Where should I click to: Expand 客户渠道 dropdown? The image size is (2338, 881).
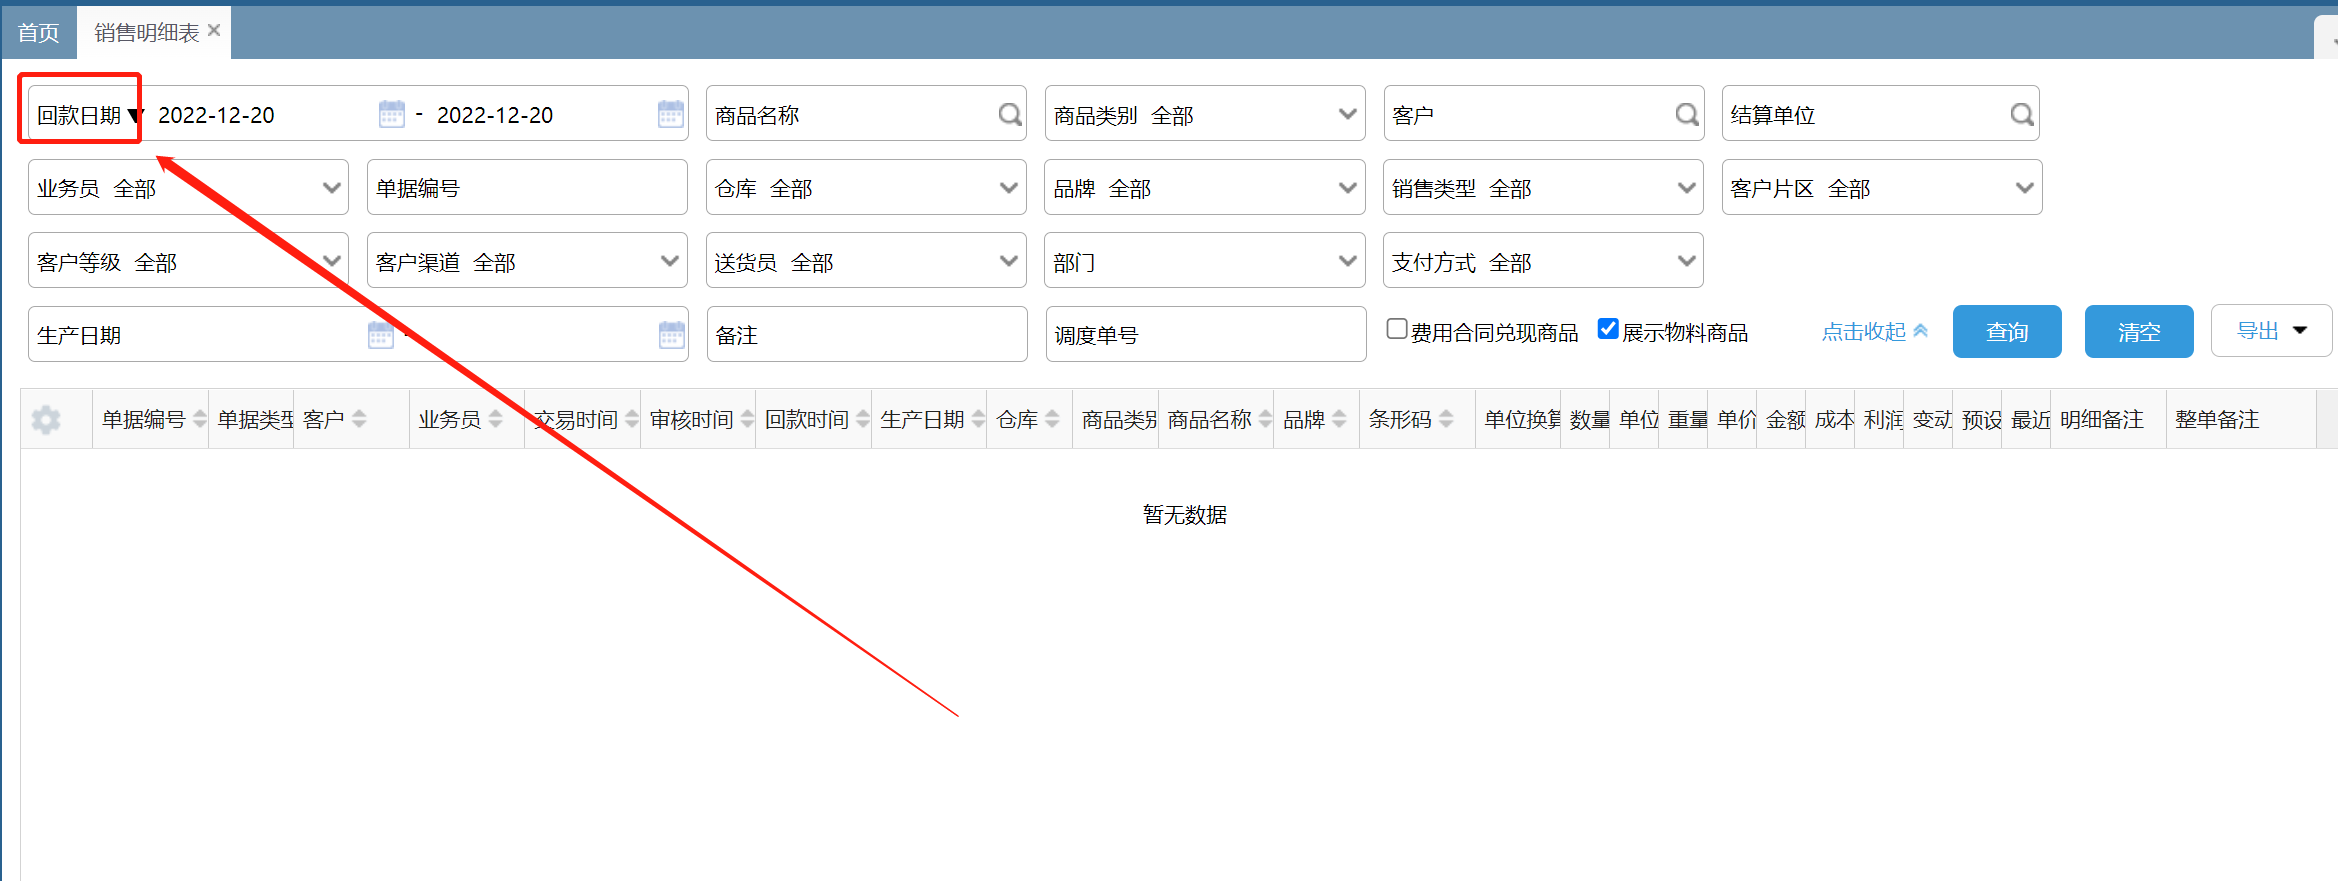click(527, 261)
